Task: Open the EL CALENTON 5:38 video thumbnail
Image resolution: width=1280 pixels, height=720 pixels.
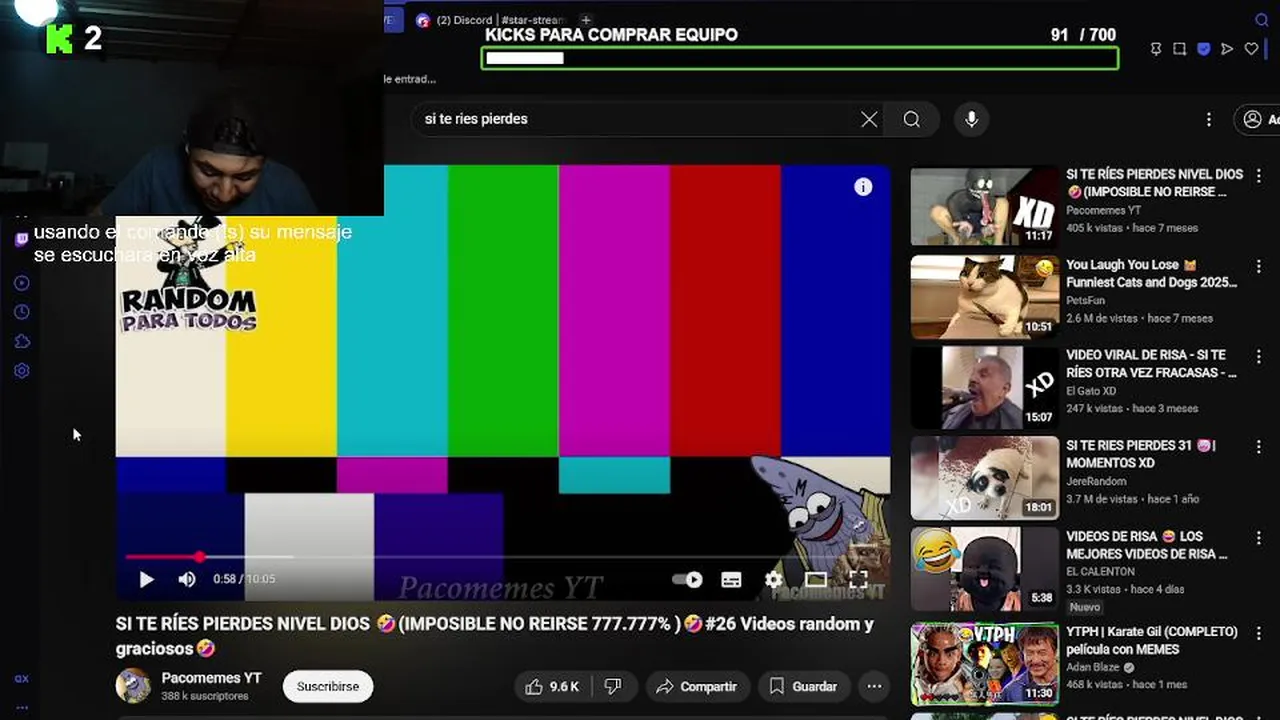Action: tap(984, 568)
